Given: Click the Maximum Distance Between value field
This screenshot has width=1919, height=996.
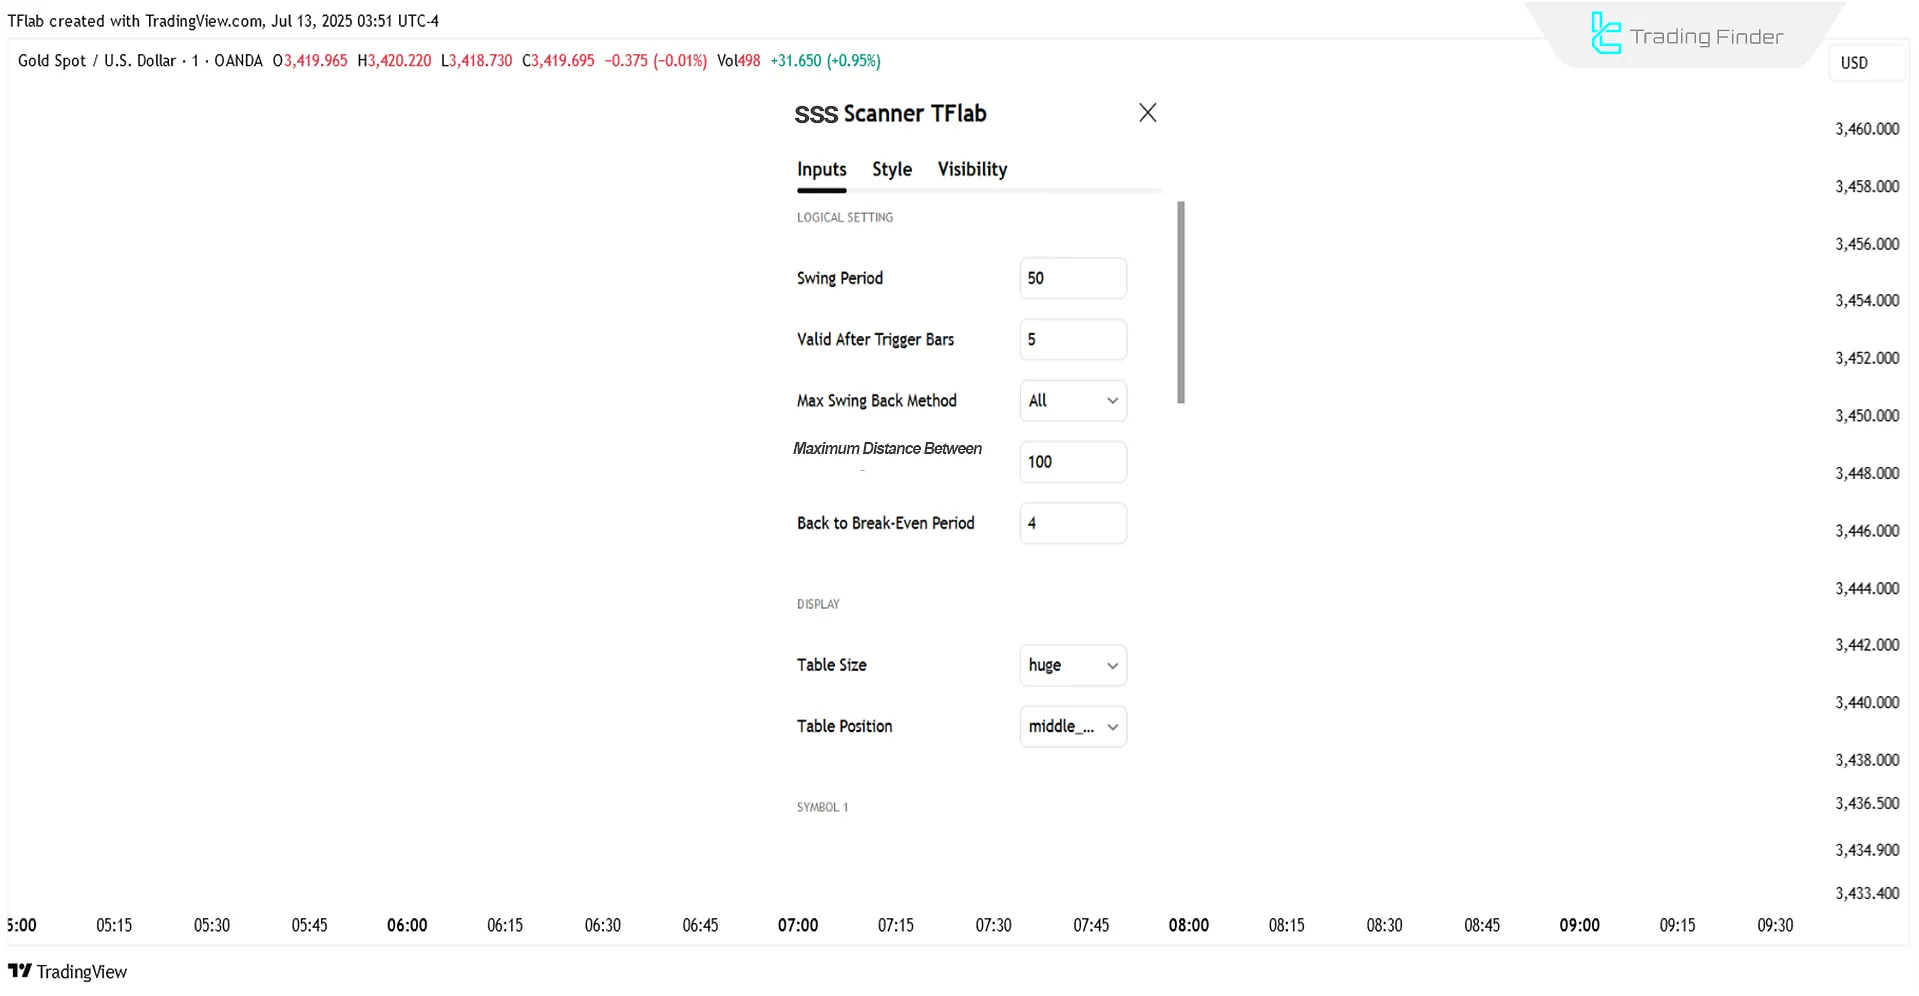Looking at the screenshot, I should [x=1072, y=461].
